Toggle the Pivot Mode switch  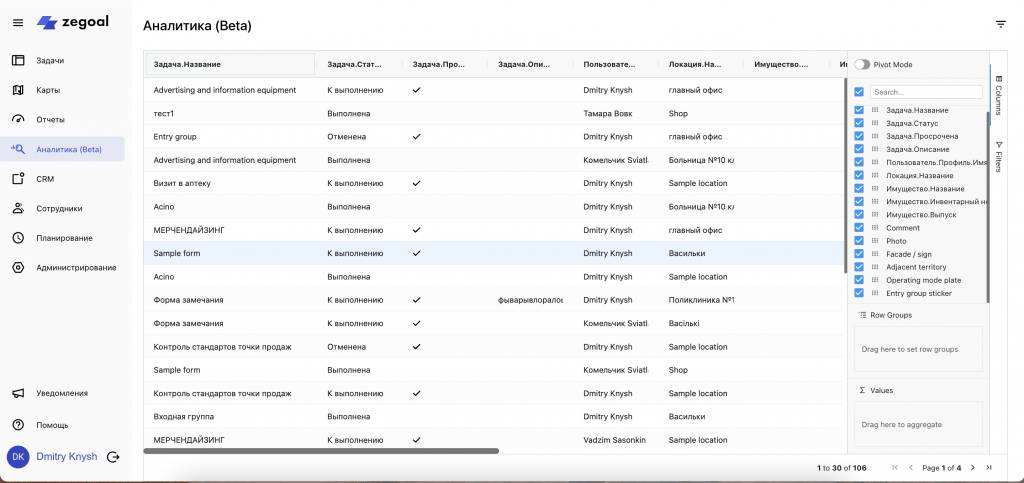pyautogui.click(x=862, y=64)
